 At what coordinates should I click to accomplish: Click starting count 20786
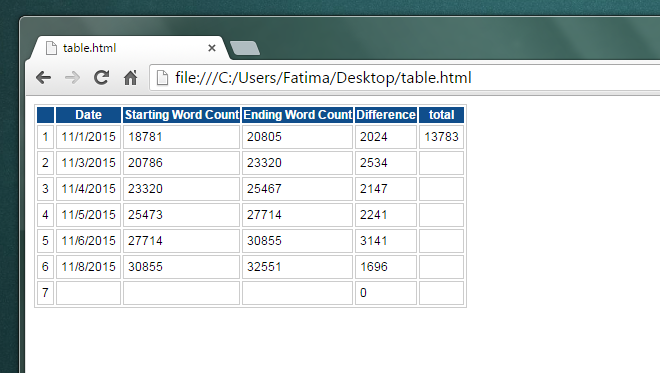coord(181,163)
